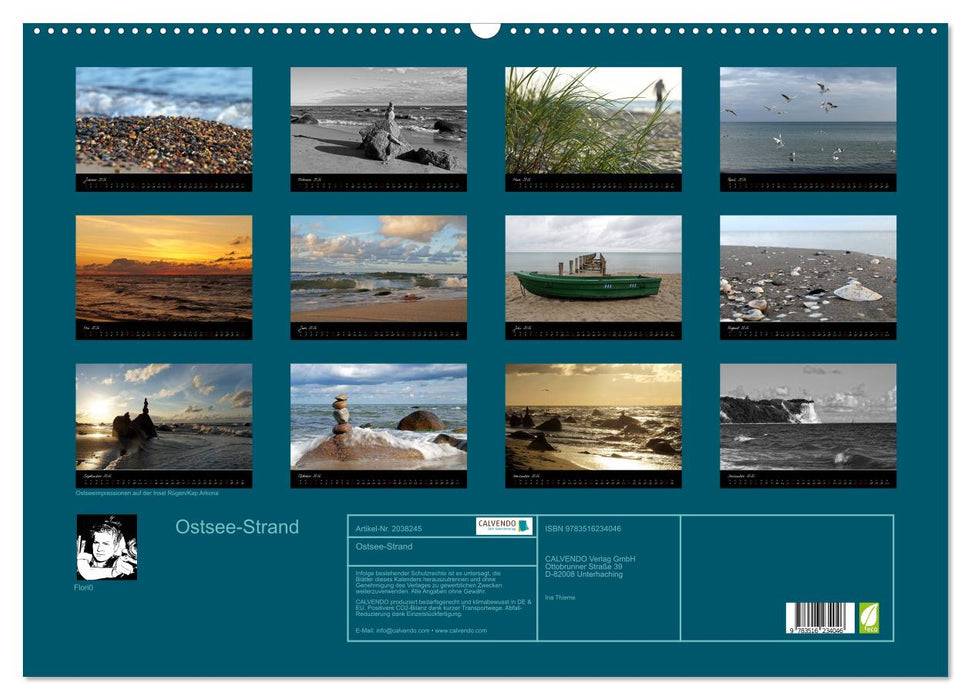Image resolution: width=971 pixels, height=700 pixels.
Task: Click the info@calvendo.com email link
Action: pos(404,630)
